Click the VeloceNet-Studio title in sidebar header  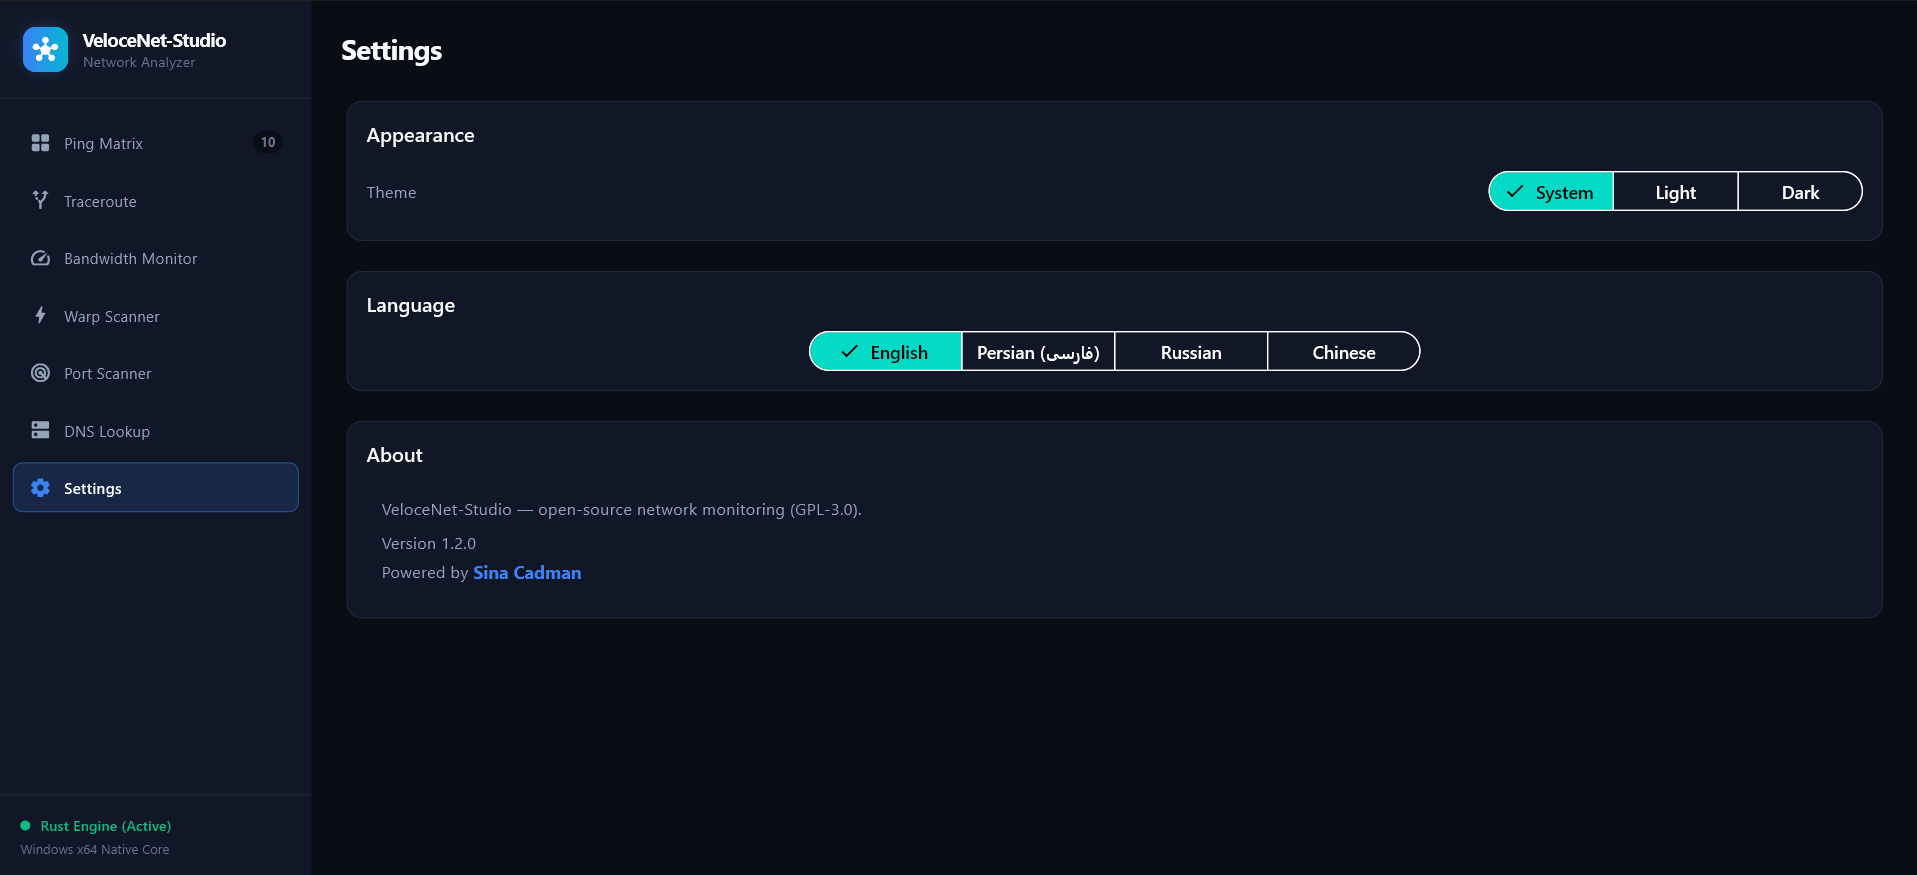click(154, 40)
